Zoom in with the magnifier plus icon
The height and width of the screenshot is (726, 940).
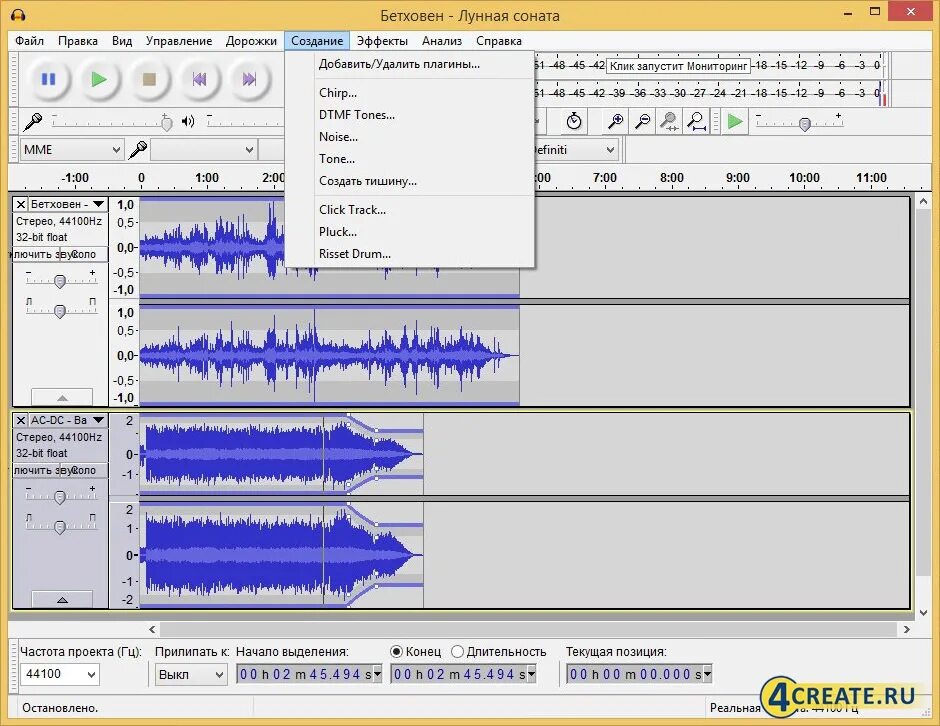(x=615, y=121)
